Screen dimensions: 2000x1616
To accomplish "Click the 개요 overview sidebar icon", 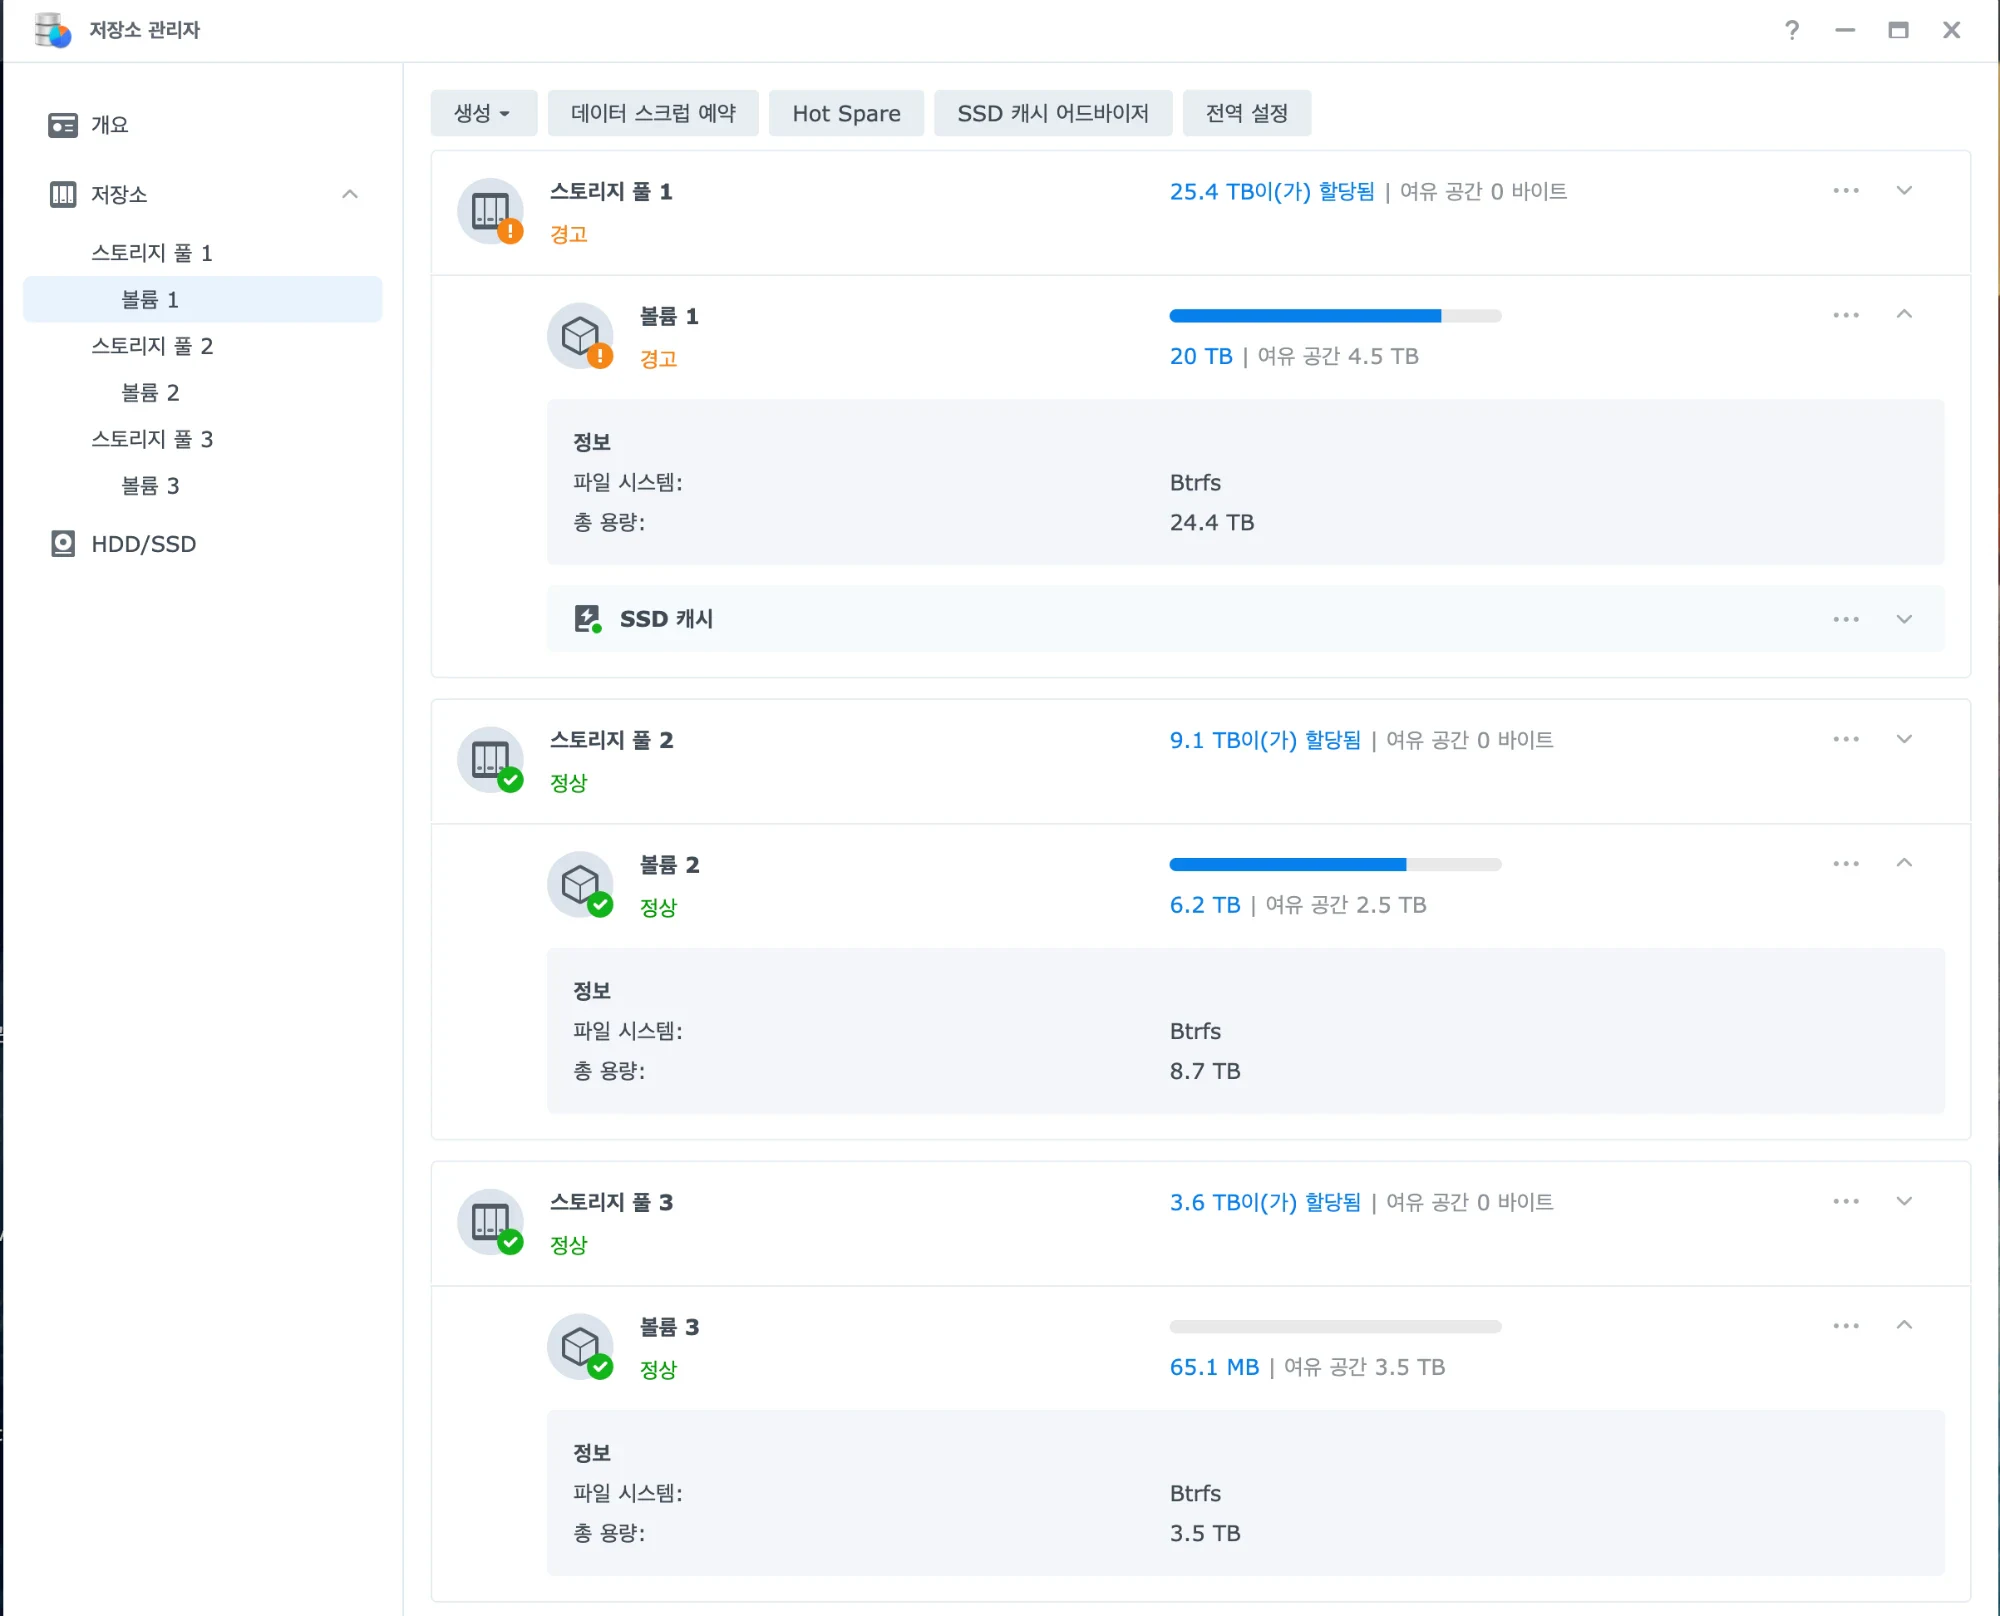I will tap(63, 125).
